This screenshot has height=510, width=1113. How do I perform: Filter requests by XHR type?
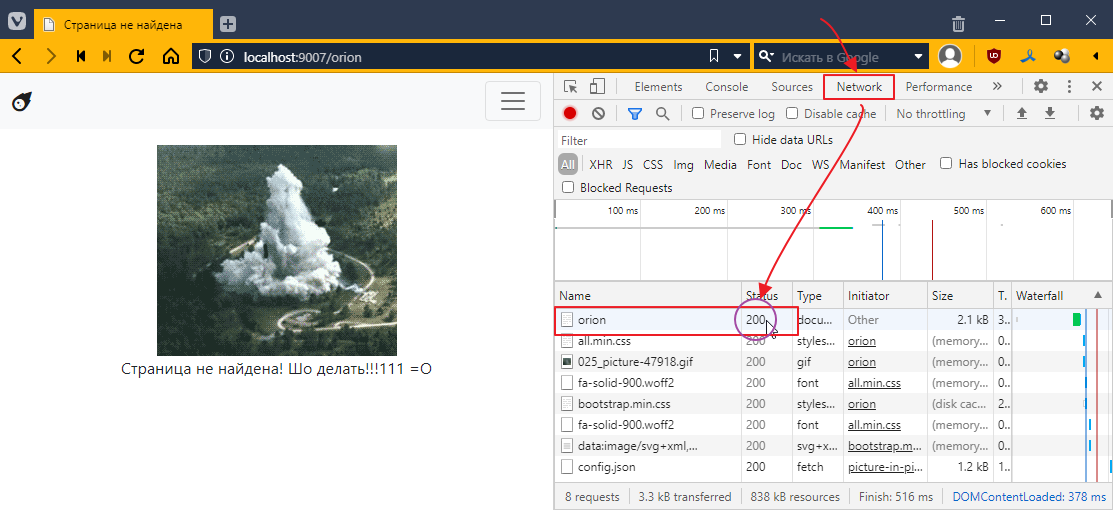[600, 165]
